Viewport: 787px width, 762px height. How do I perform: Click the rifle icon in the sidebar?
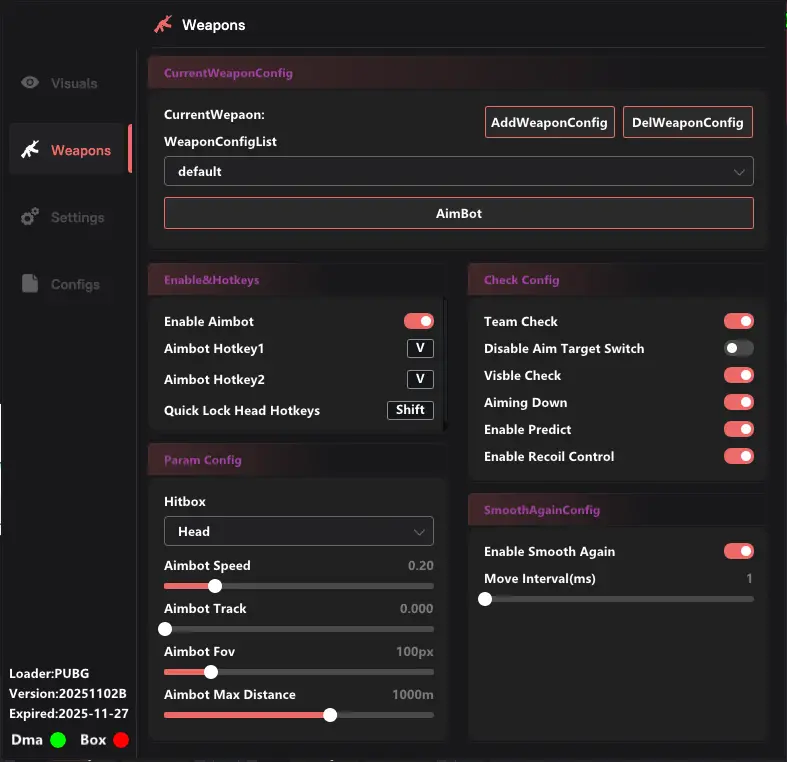(30, 150)
